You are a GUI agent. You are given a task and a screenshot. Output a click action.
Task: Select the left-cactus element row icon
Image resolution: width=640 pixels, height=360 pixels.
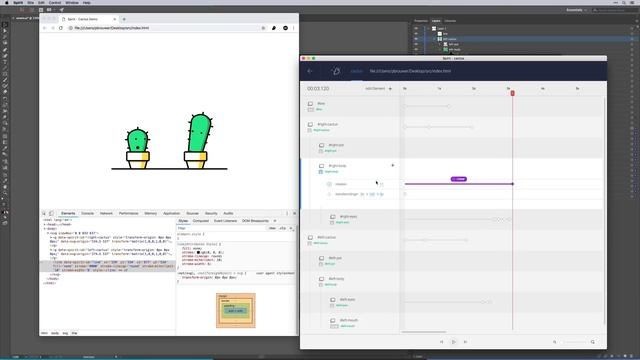click(x=310, y=238)
